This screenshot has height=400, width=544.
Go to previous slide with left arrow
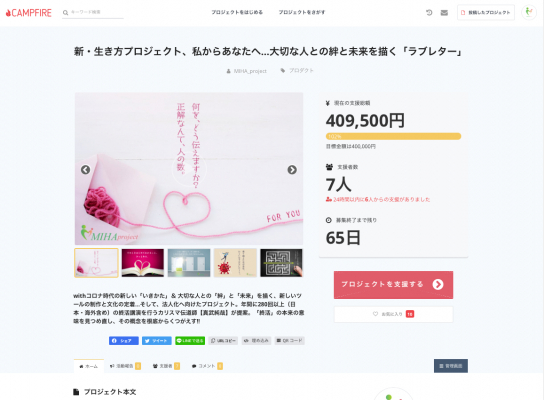tap(85, 170)
